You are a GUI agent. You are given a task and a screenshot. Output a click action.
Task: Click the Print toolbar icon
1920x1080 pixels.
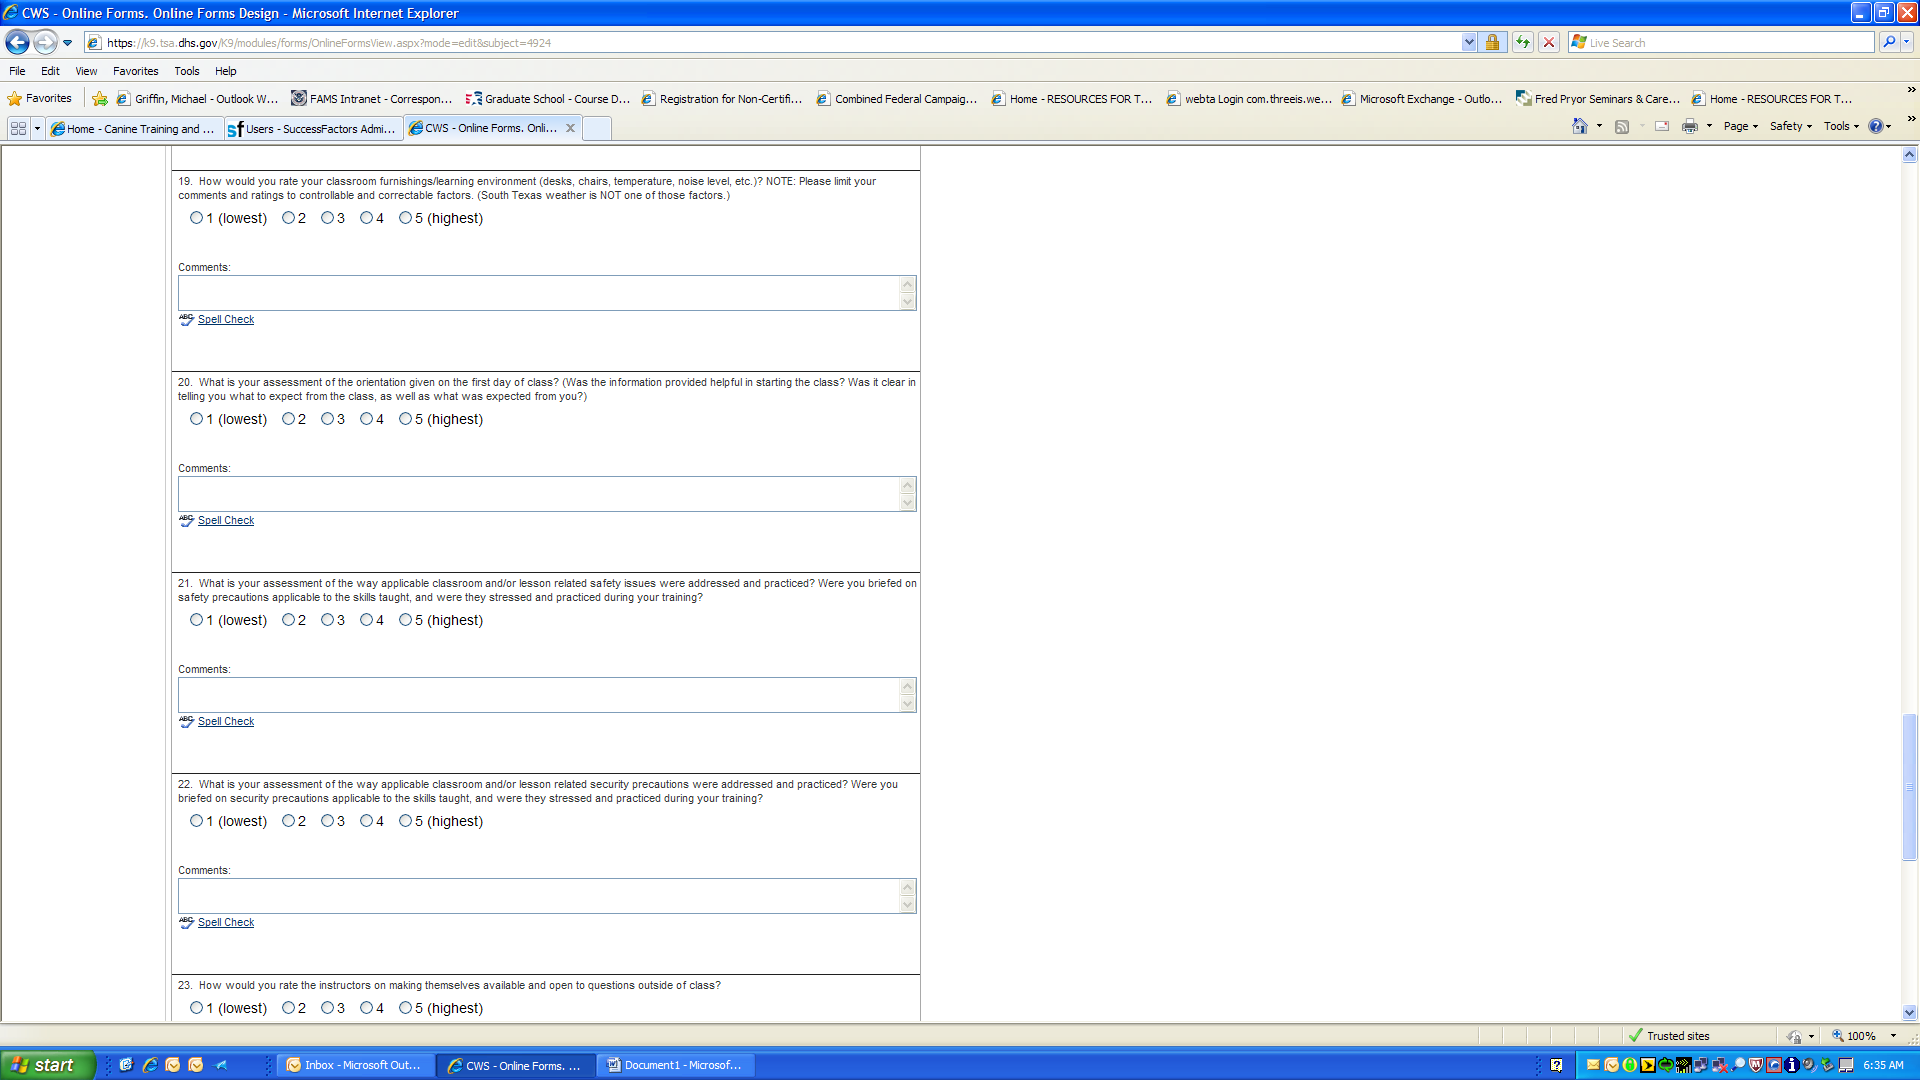(1690, 126)
